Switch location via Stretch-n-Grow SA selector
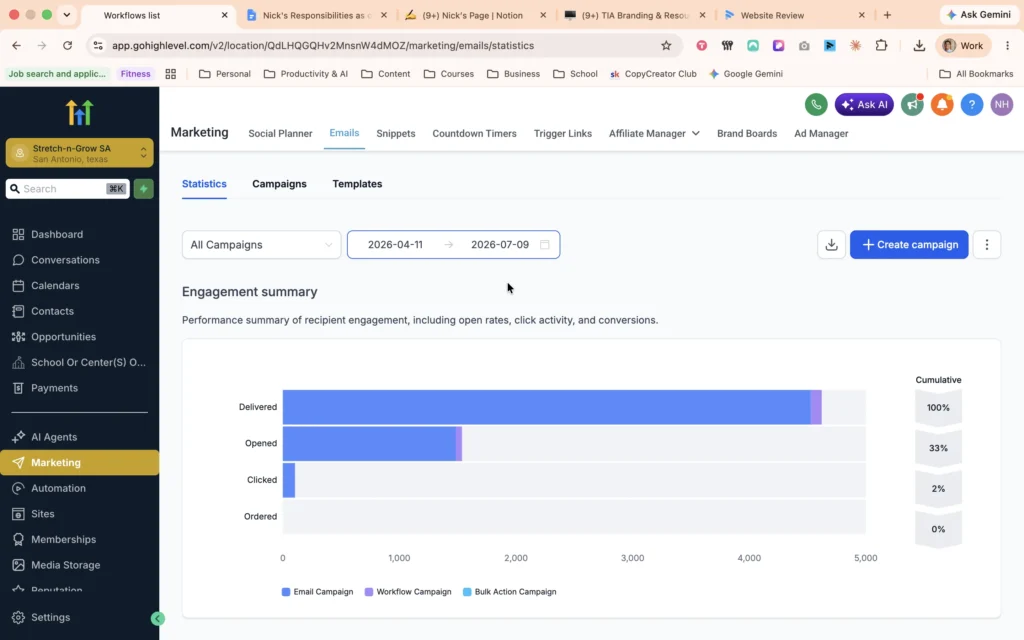1024x640 pixels. click(80, 153)
